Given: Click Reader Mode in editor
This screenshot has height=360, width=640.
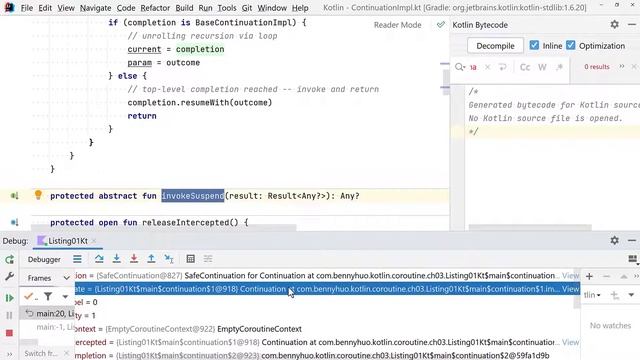Looking at the screenshot, I should 398,25.
